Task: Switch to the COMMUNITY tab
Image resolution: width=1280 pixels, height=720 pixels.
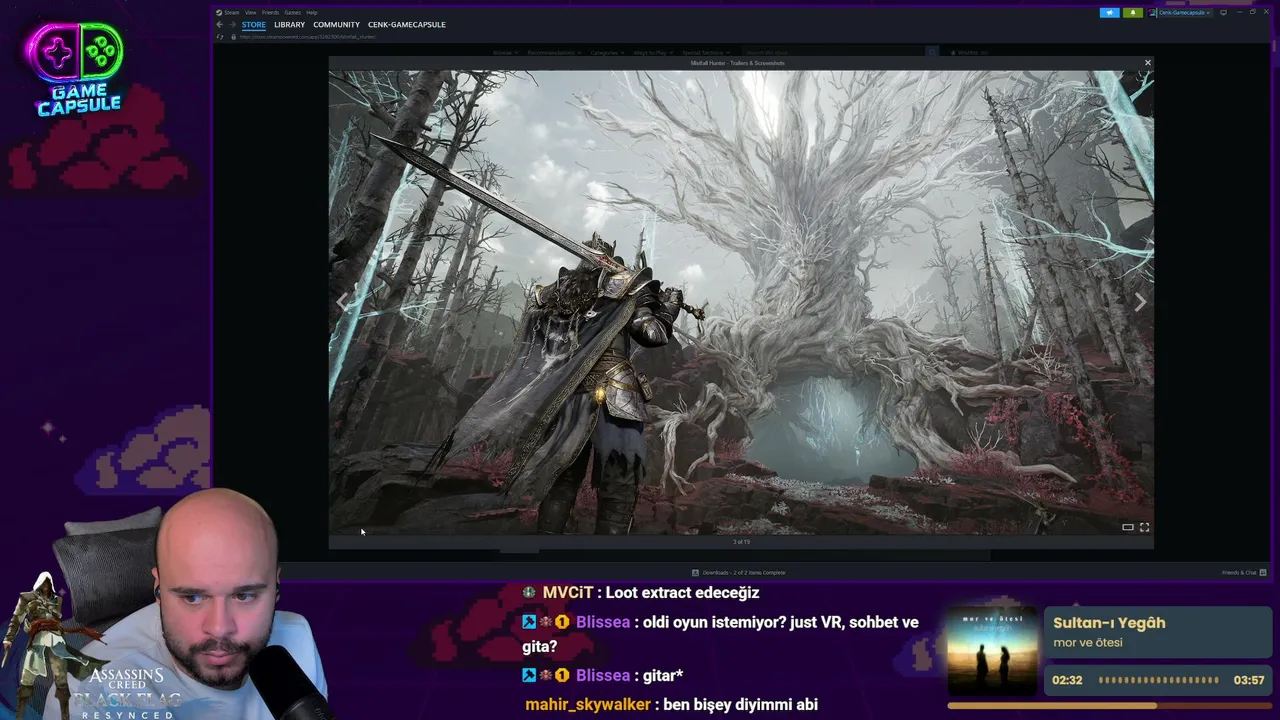Action: (336, 24)
